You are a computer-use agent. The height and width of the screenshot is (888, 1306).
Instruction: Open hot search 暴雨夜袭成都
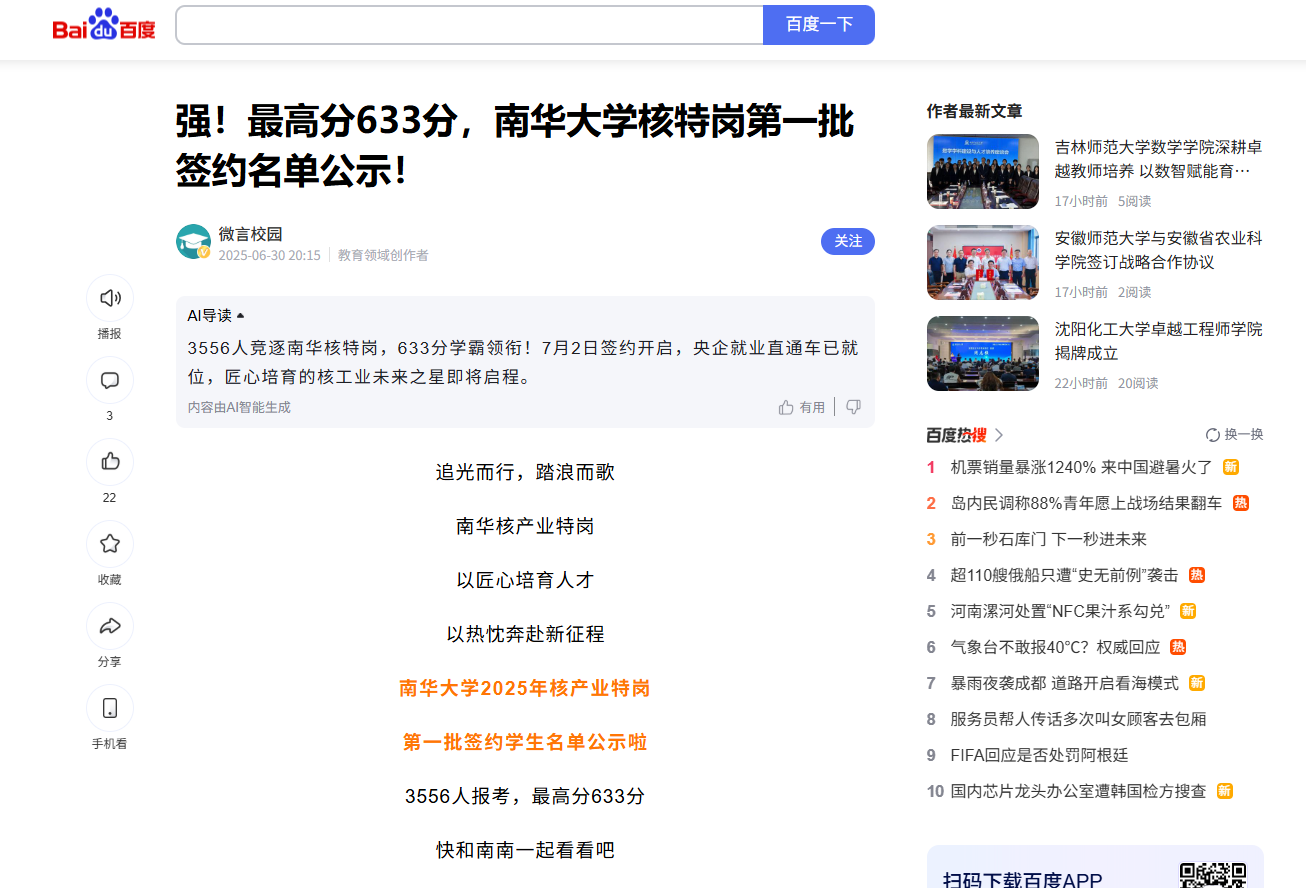tap(1065, 683)
